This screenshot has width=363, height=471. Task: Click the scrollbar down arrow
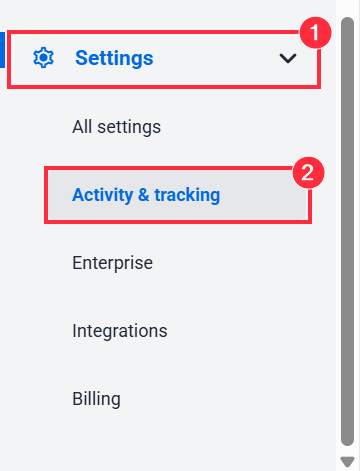point(347,462)
